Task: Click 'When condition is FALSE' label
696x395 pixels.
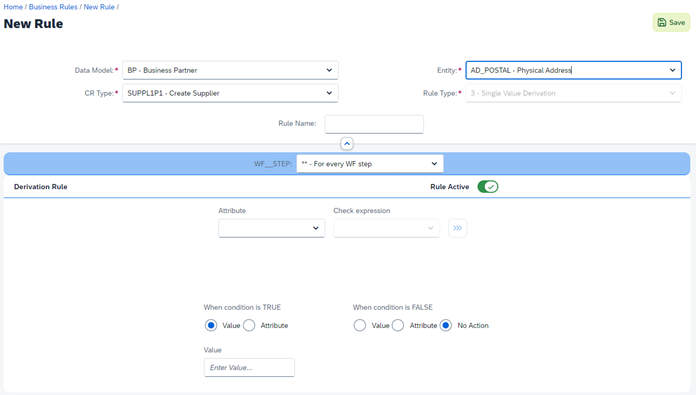Action: coord(392,307)
